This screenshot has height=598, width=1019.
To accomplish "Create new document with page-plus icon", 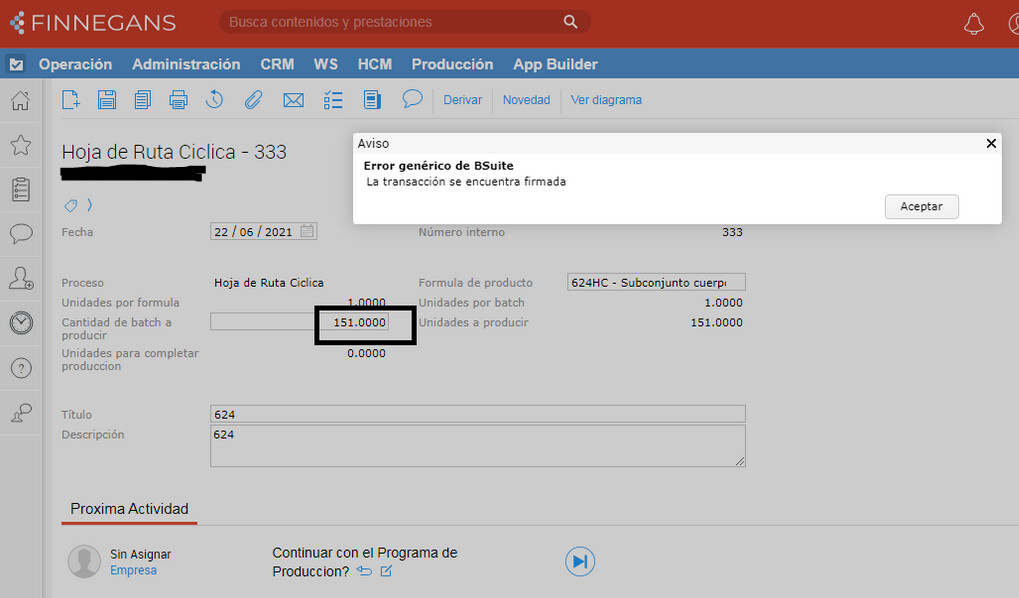I will click(71, 100).
